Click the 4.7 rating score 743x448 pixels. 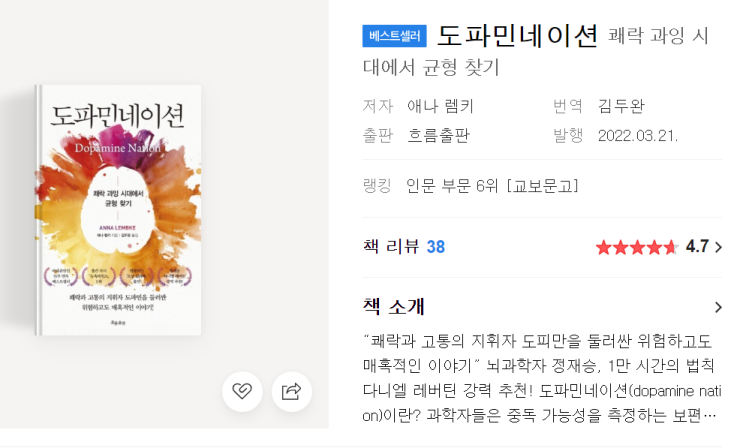coord(697,247)
